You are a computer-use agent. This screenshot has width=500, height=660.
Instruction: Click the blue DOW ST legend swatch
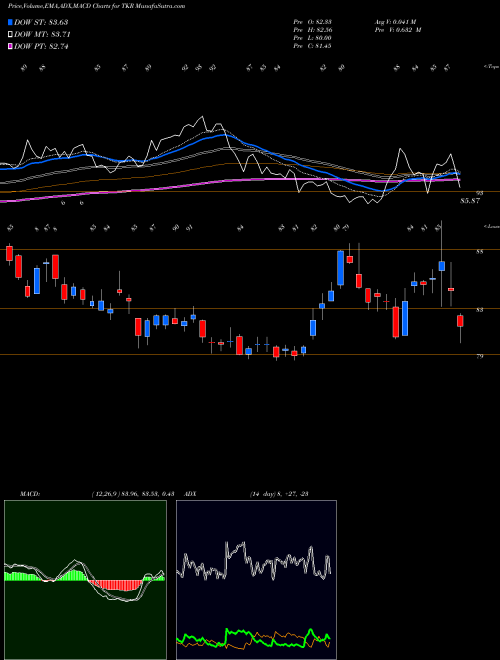click(11, 22)
